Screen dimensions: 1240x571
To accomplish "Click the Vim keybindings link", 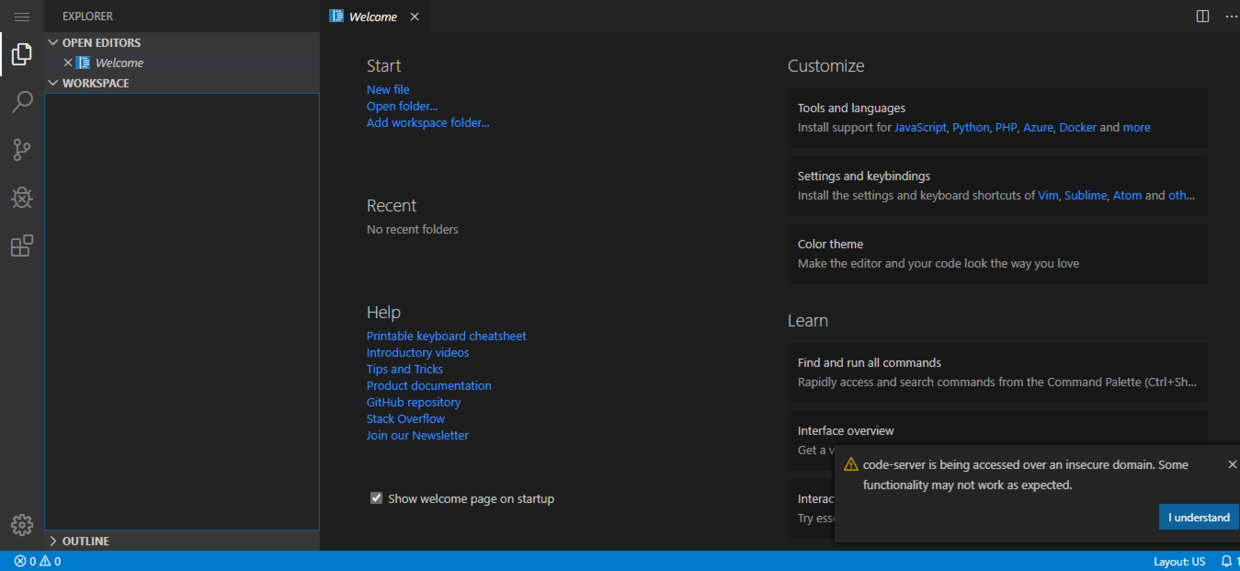I will pos(1048,196).
